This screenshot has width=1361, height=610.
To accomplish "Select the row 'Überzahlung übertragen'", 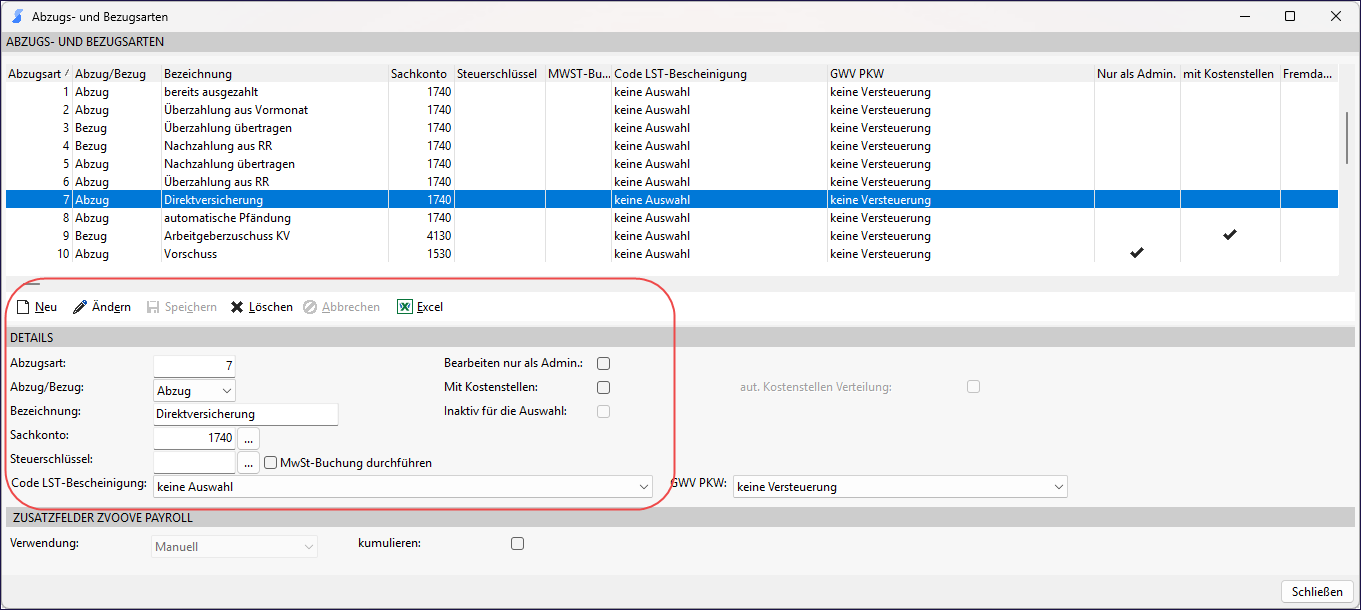I will [672, 128].
